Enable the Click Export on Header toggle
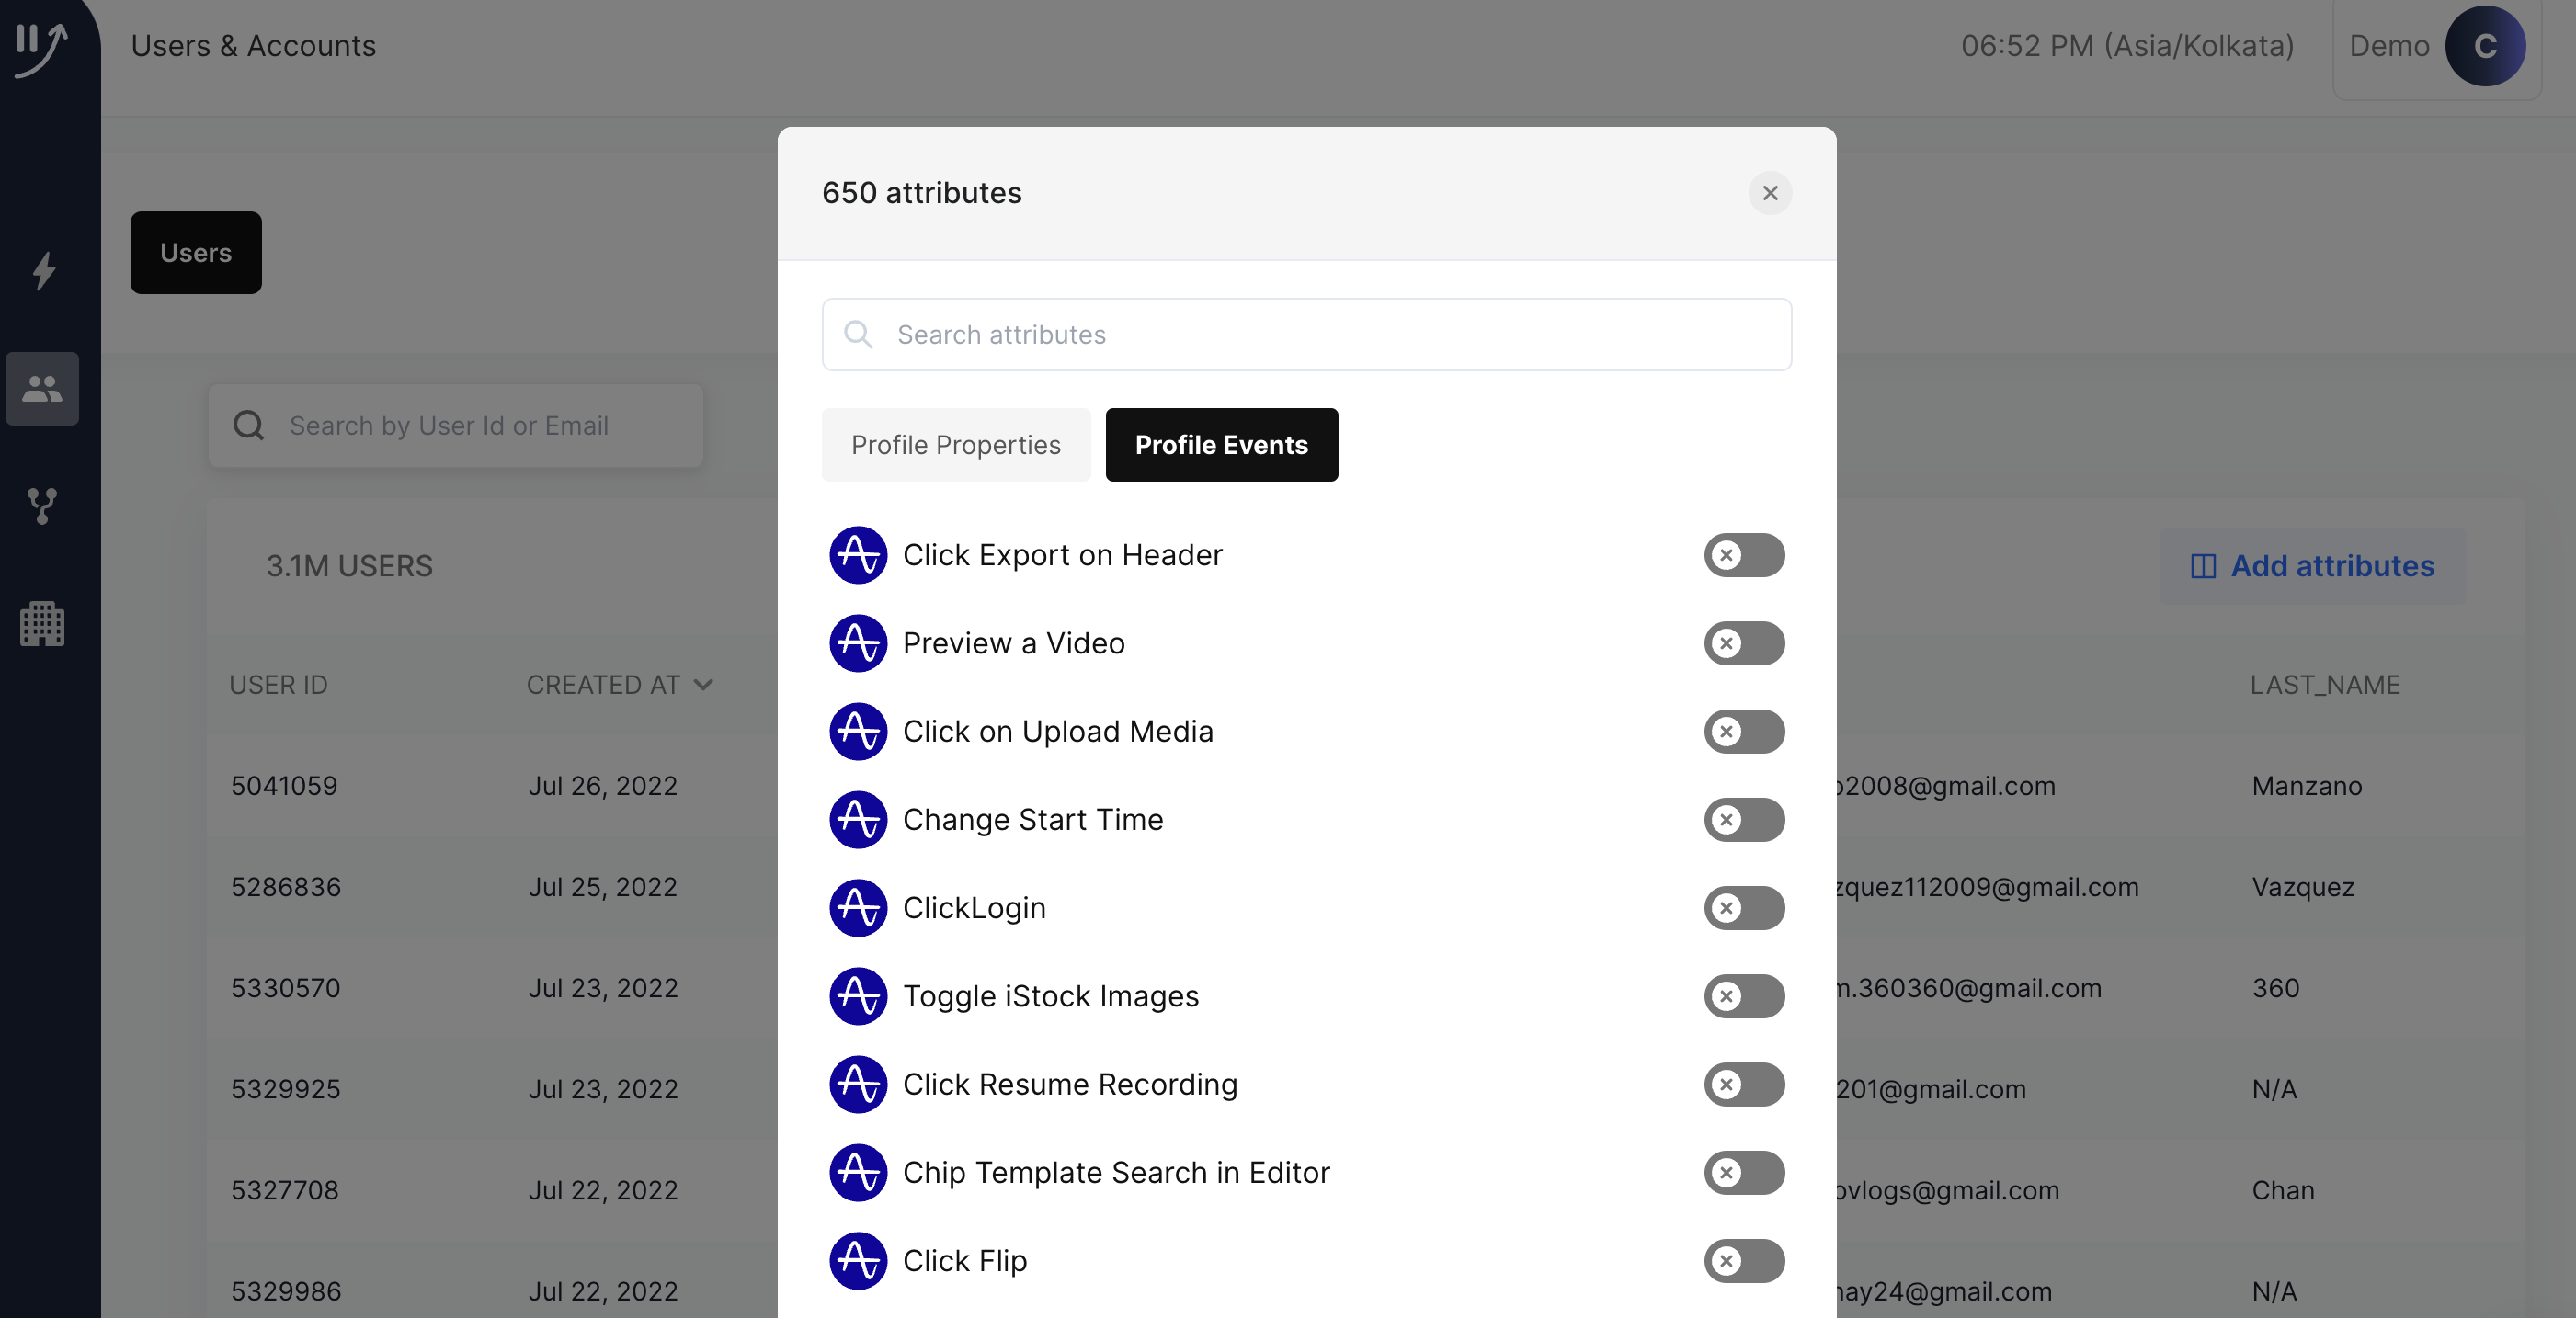The height and width of the screenshot is (1318, 2576). click(x=1743, y=555)
